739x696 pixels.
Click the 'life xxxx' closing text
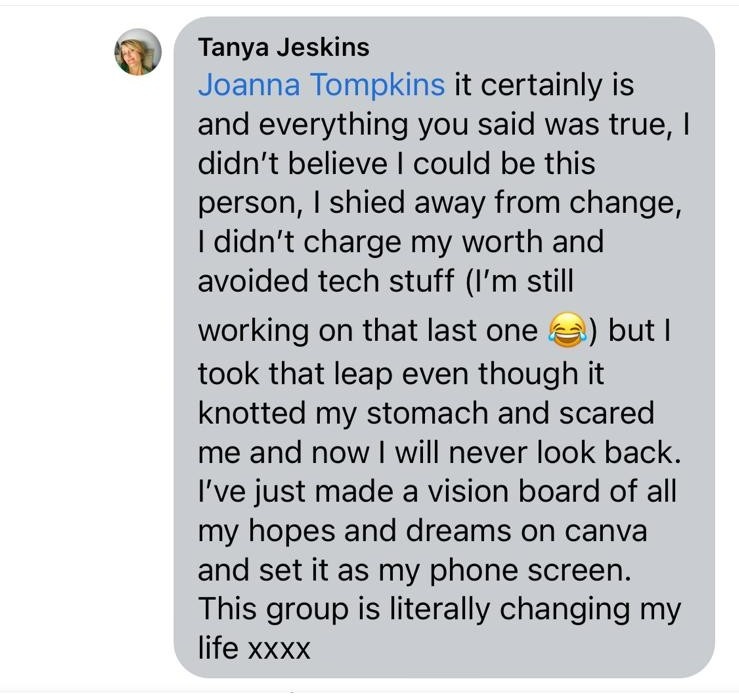(x=254, y=648)
